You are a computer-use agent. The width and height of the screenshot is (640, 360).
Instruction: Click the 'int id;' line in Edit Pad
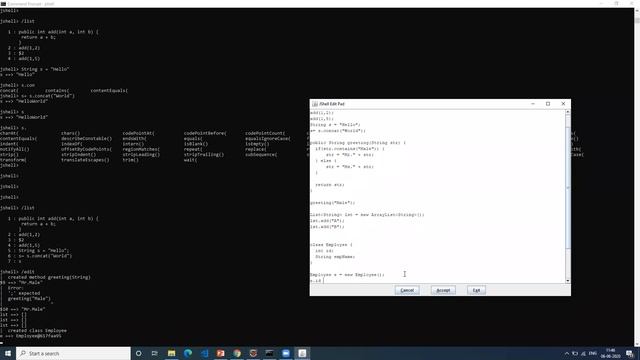(x=324, y=251)
